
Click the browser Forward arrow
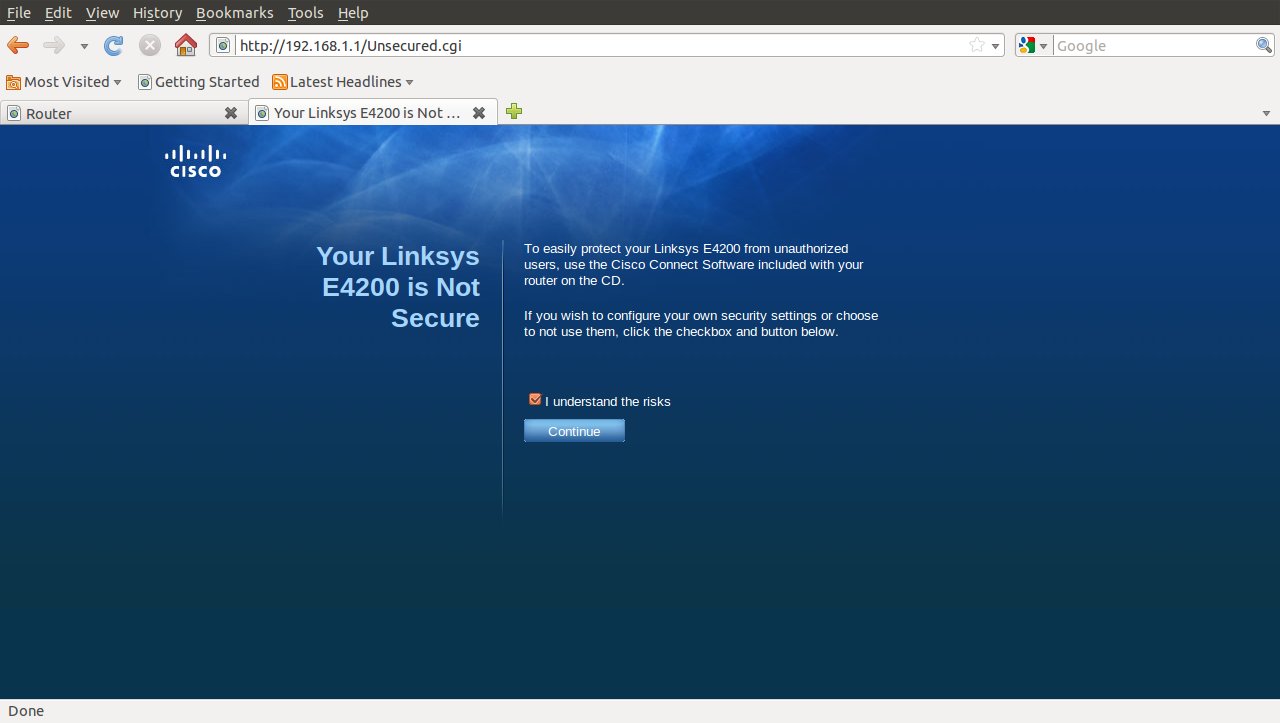pyautogui.click(x=54, y=45)
